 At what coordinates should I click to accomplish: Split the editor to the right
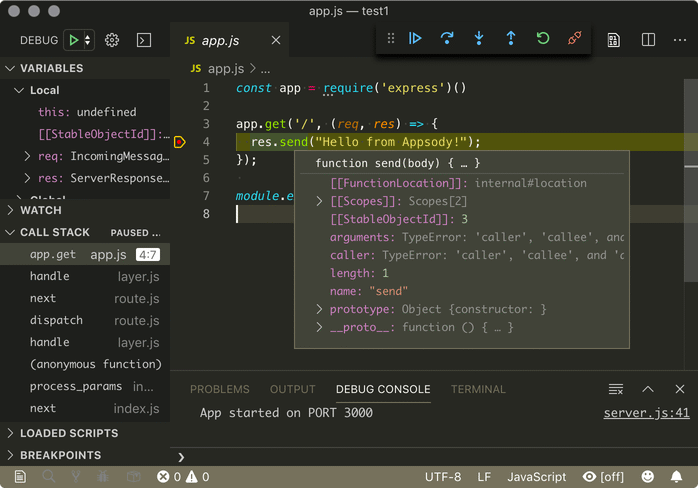point(648,40)
